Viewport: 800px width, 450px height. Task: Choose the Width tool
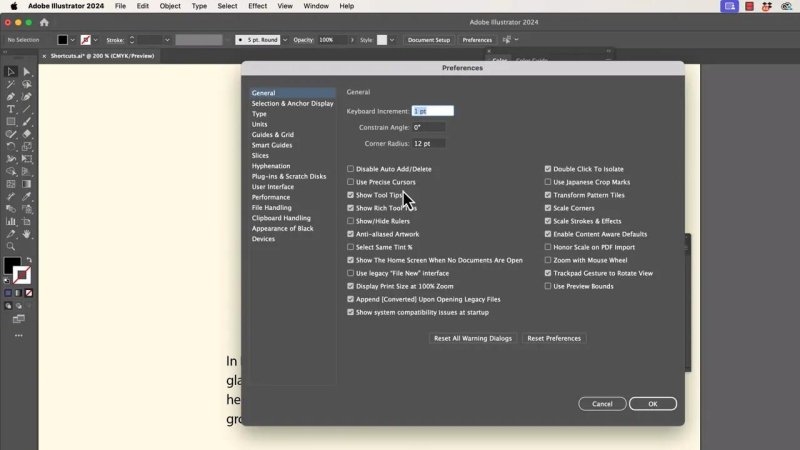11,159
